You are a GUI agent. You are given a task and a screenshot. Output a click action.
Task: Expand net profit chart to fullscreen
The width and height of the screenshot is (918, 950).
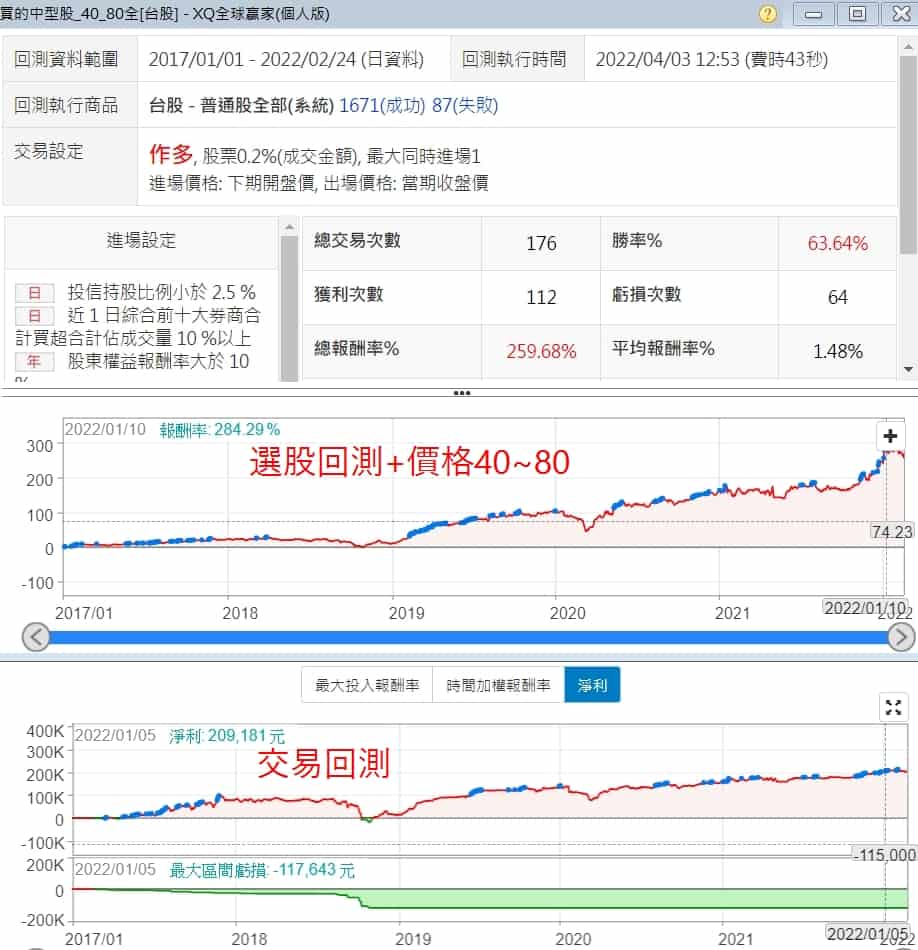pos(893,708)
